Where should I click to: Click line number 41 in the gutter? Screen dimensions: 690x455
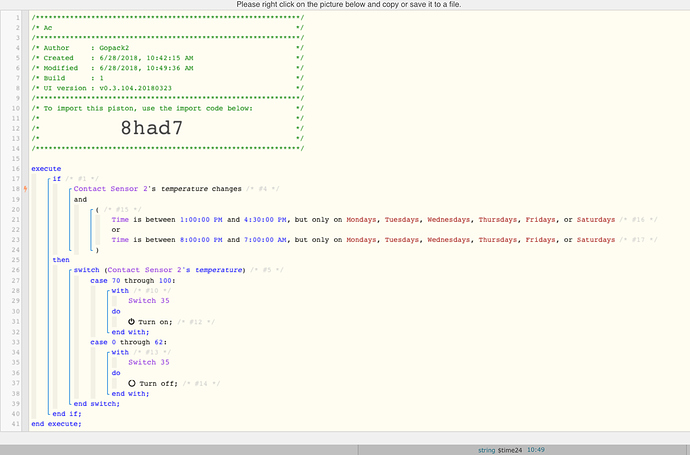coord(16,424)
